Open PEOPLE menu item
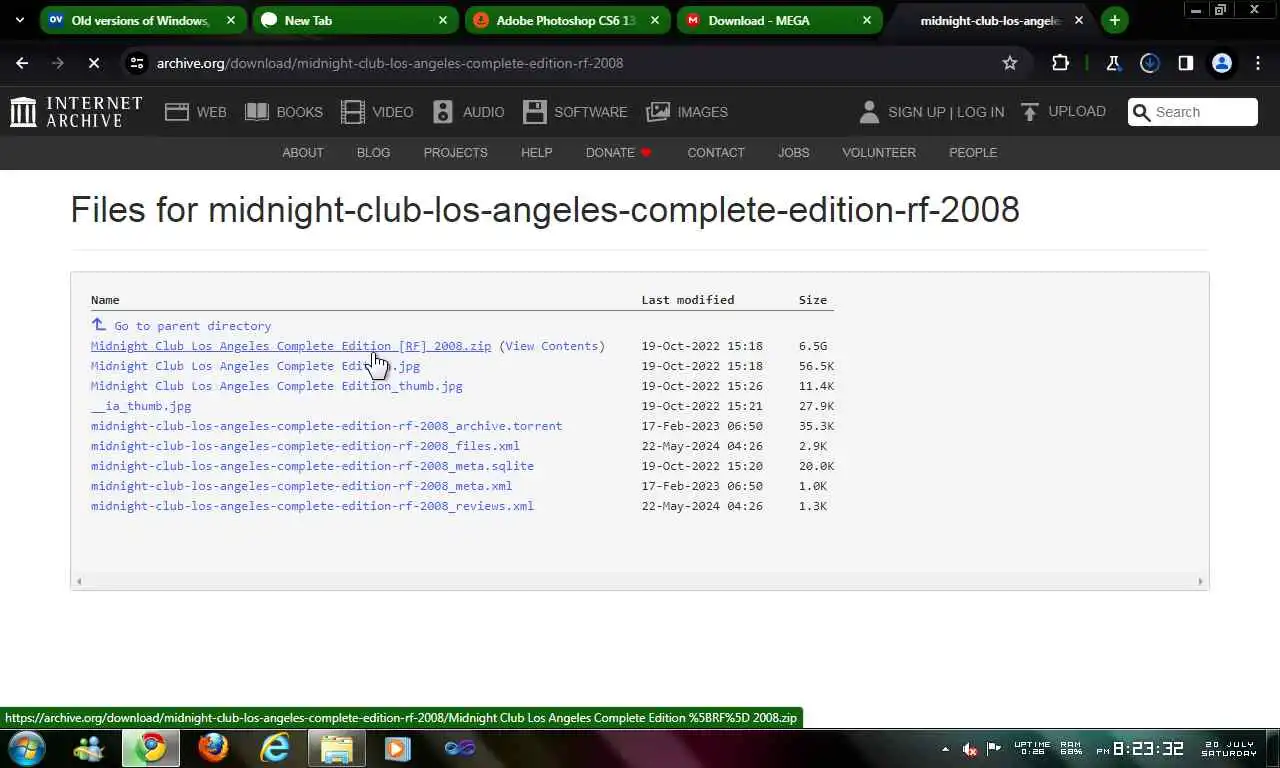 click(973, 153)
